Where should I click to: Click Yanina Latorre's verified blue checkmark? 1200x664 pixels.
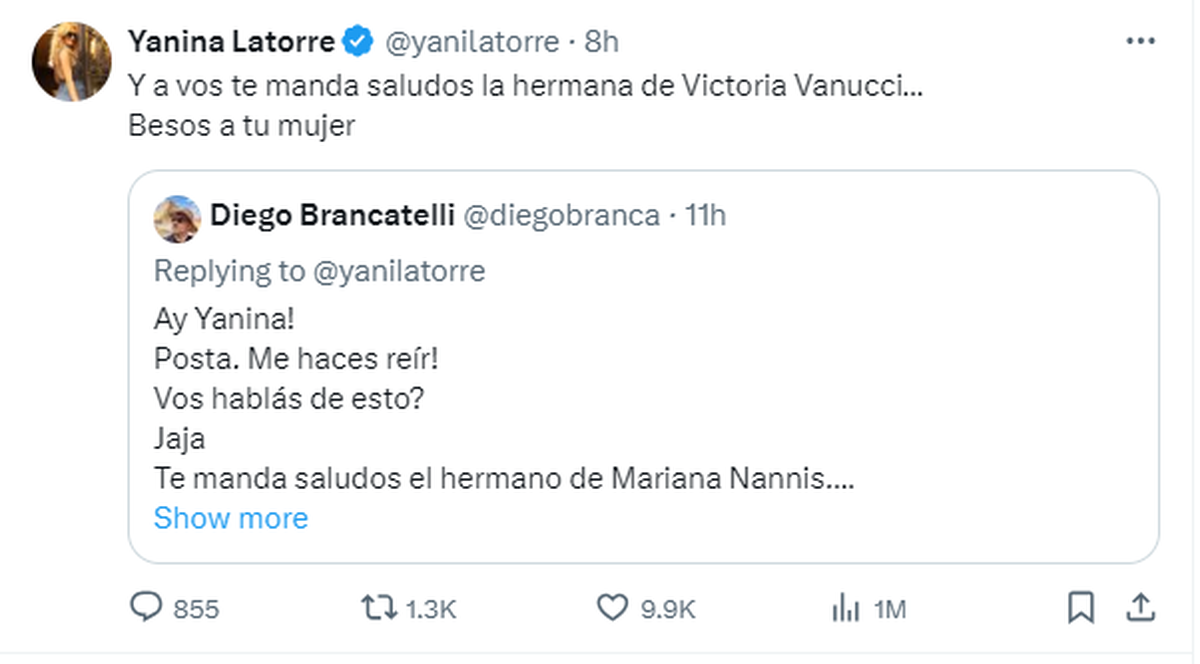click(x=355, y=41)
